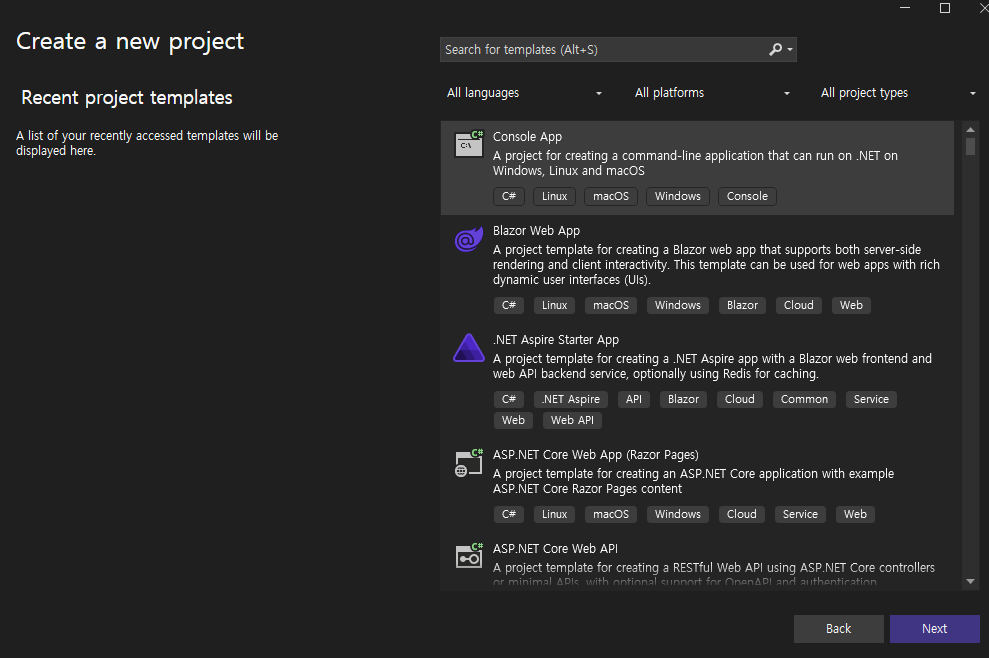This screenshot has height=658, width=989.
Task: Click the C# tag under ASP.NET Core Razor Pages
Action: click(x=509, y=514)
